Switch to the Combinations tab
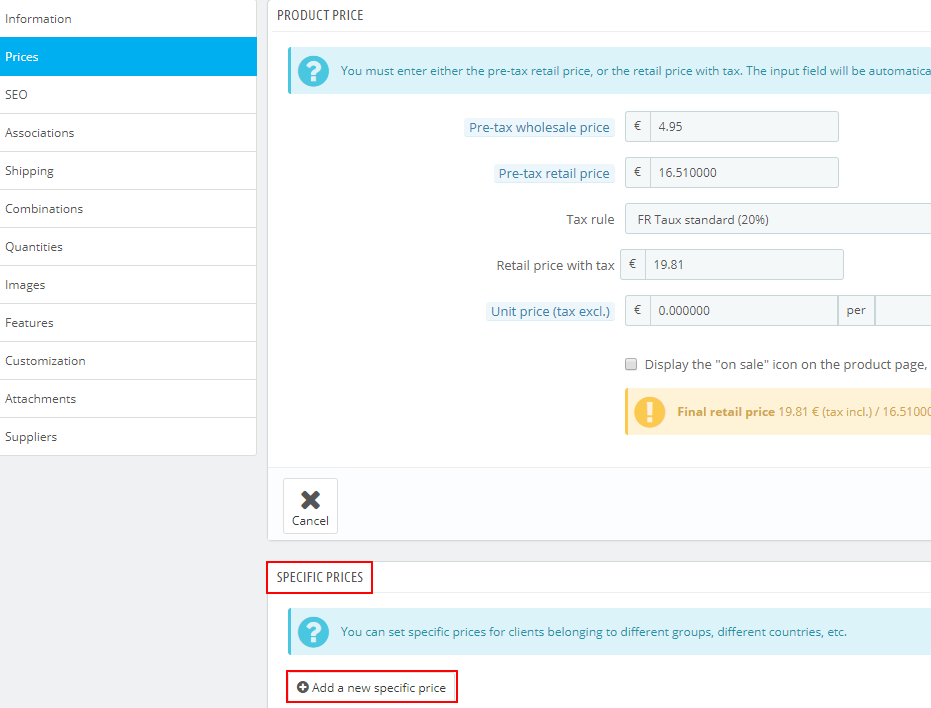The width and height of the screenshot is (931, 708). (128, 208)
